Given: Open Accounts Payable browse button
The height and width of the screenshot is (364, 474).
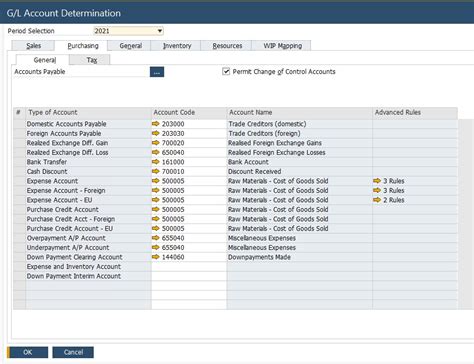Looking at the screenshot, I should (157, 72).
